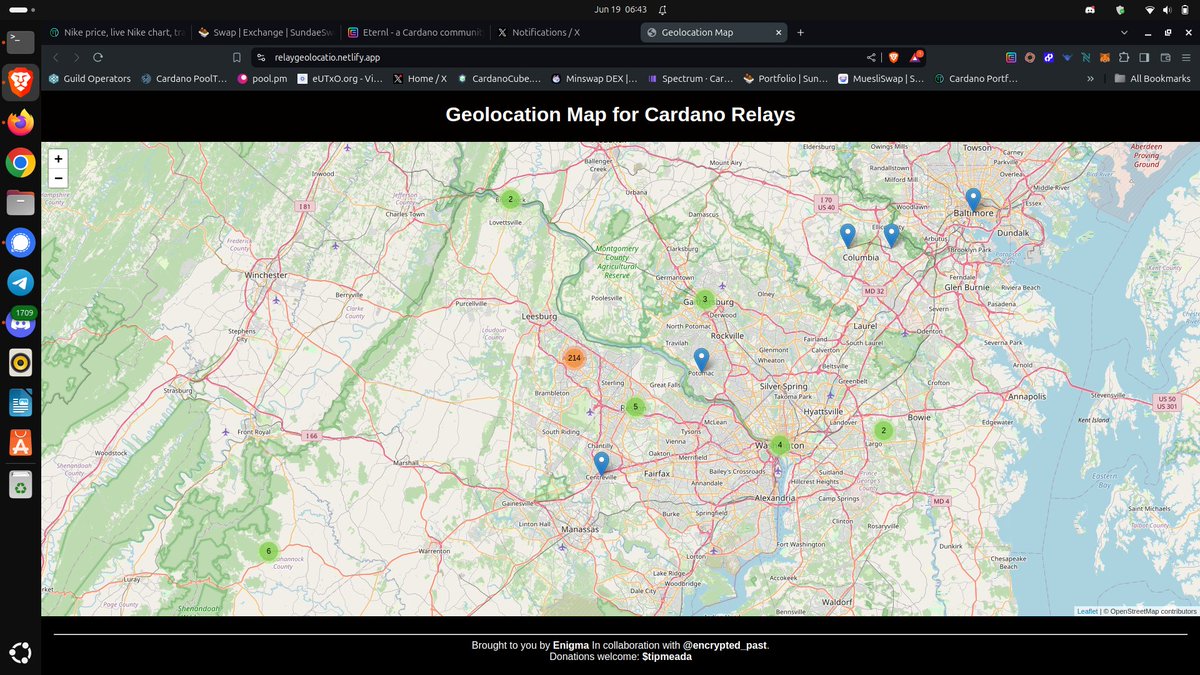Open the Cardano PoolTool bookmark
This screenshot has width=1200, height=675.
pos(184,78)
